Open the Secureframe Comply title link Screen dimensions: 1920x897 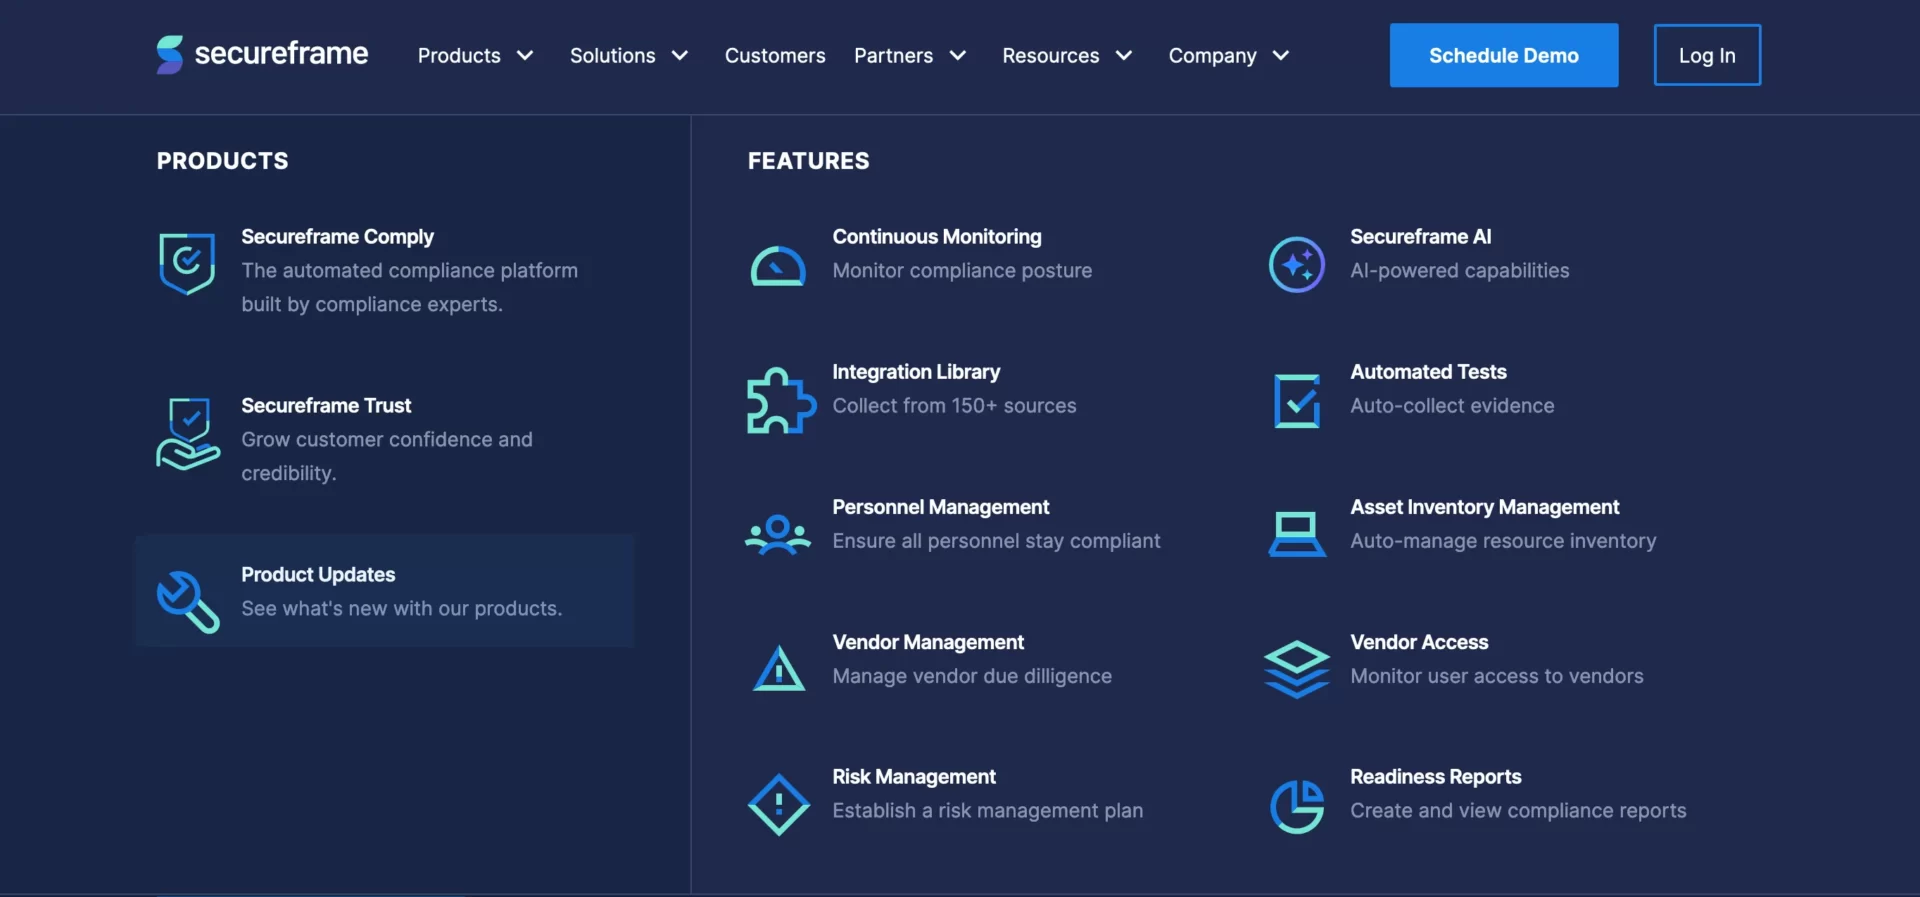tap(337, 237)
